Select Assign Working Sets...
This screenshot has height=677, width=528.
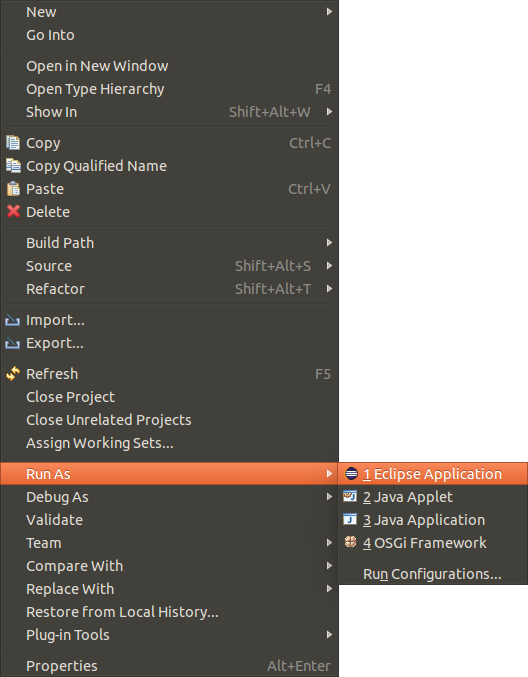[169, 443]
